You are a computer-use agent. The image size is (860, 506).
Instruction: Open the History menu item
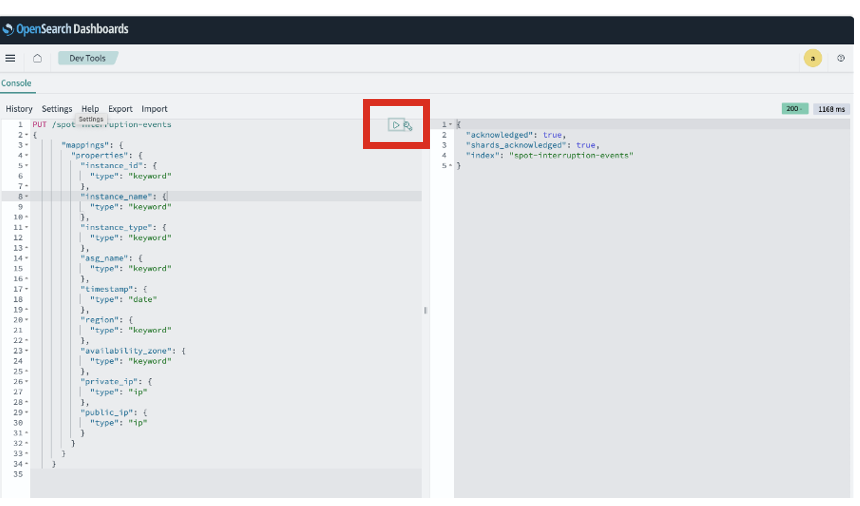(x=19, y=109)
